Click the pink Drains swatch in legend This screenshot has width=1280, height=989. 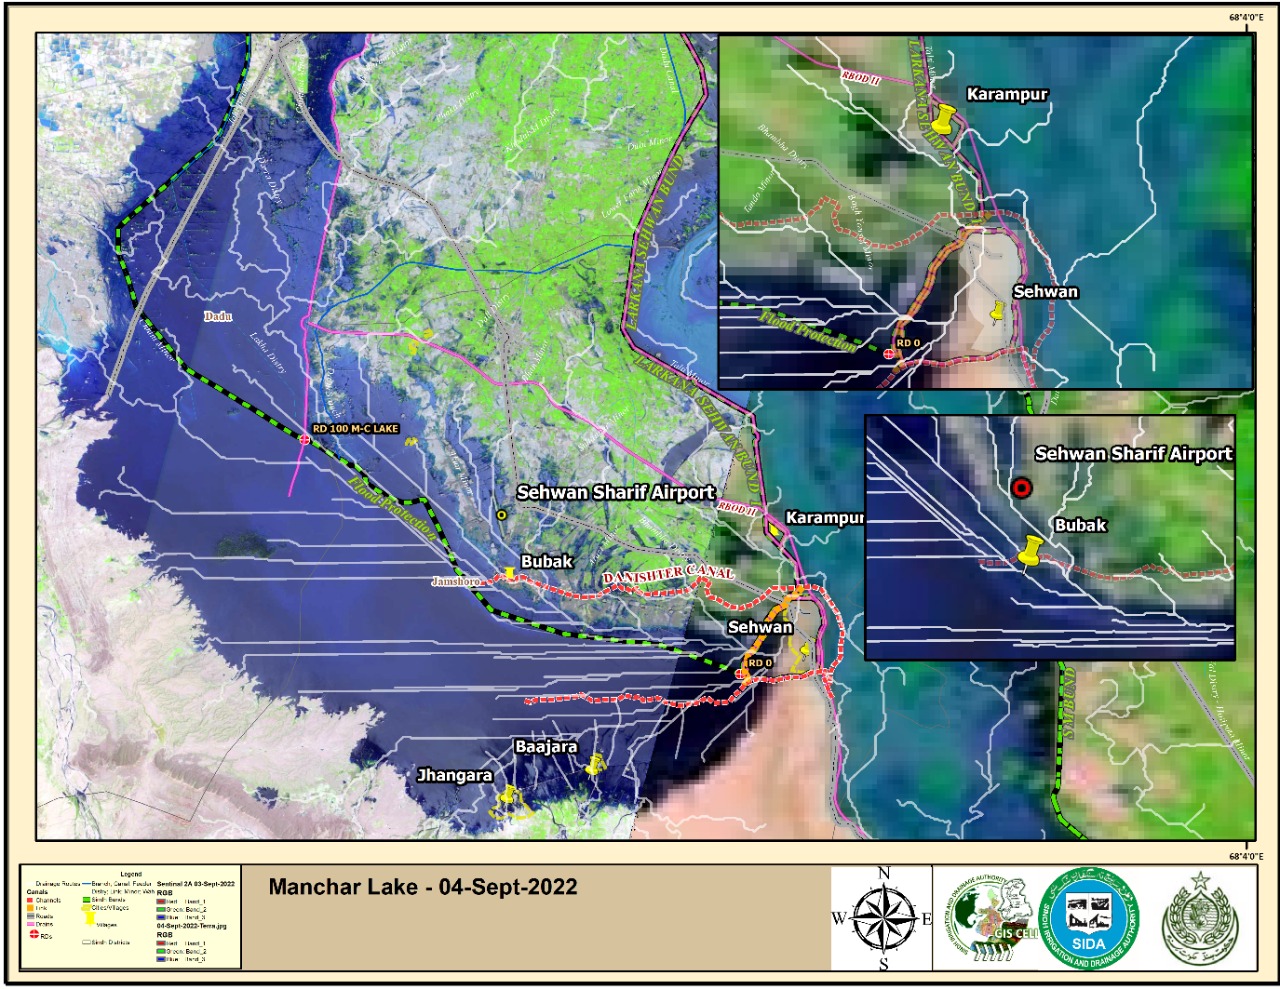coord(31,923)
